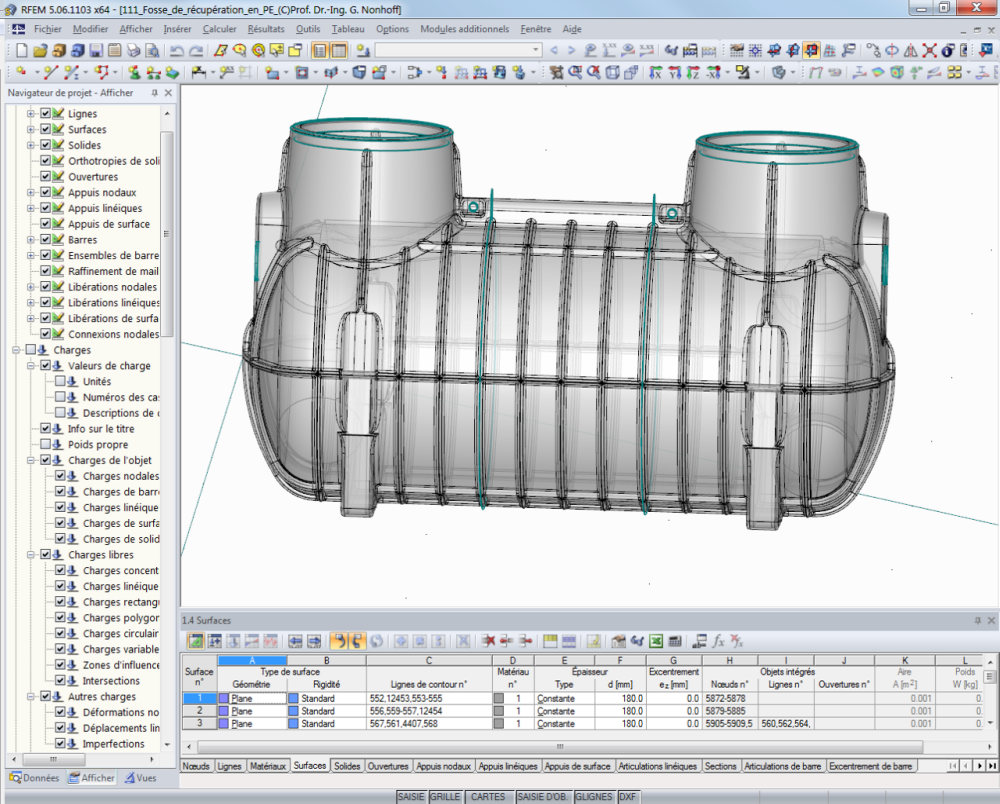The image size is (1000, 804).
Task: Switch to the Matériaux table tab
Action: point(268,766)
